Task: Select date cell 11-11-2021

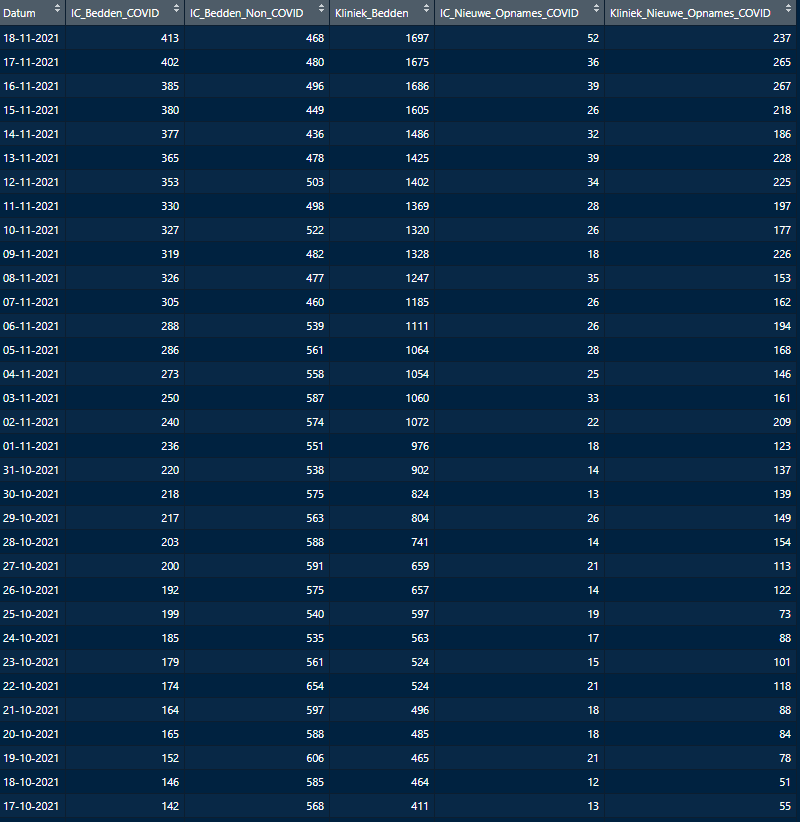Action: tap(31, 207)
